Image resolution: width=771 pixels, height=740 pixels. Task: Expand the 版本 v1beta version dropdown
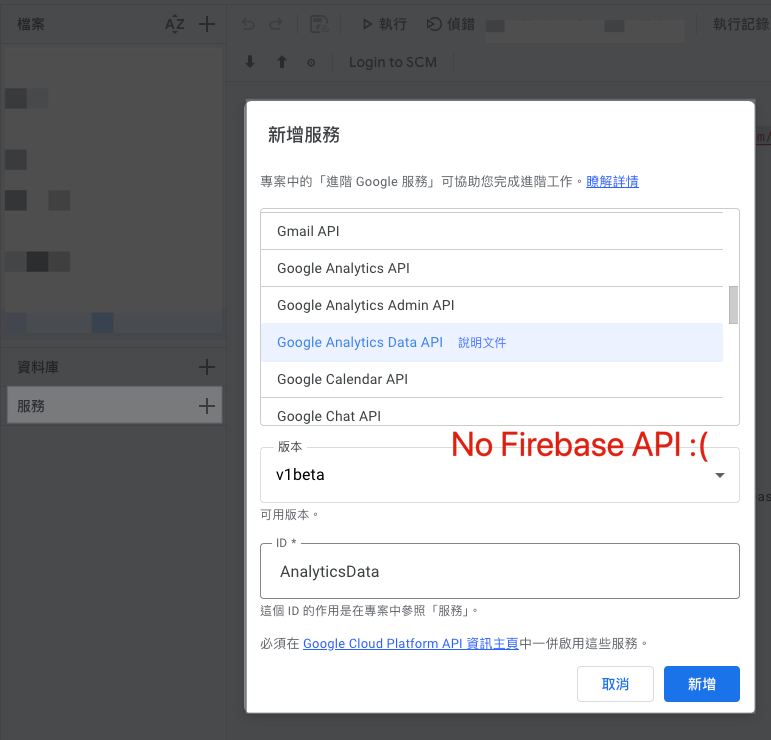(x=719, y=476)
